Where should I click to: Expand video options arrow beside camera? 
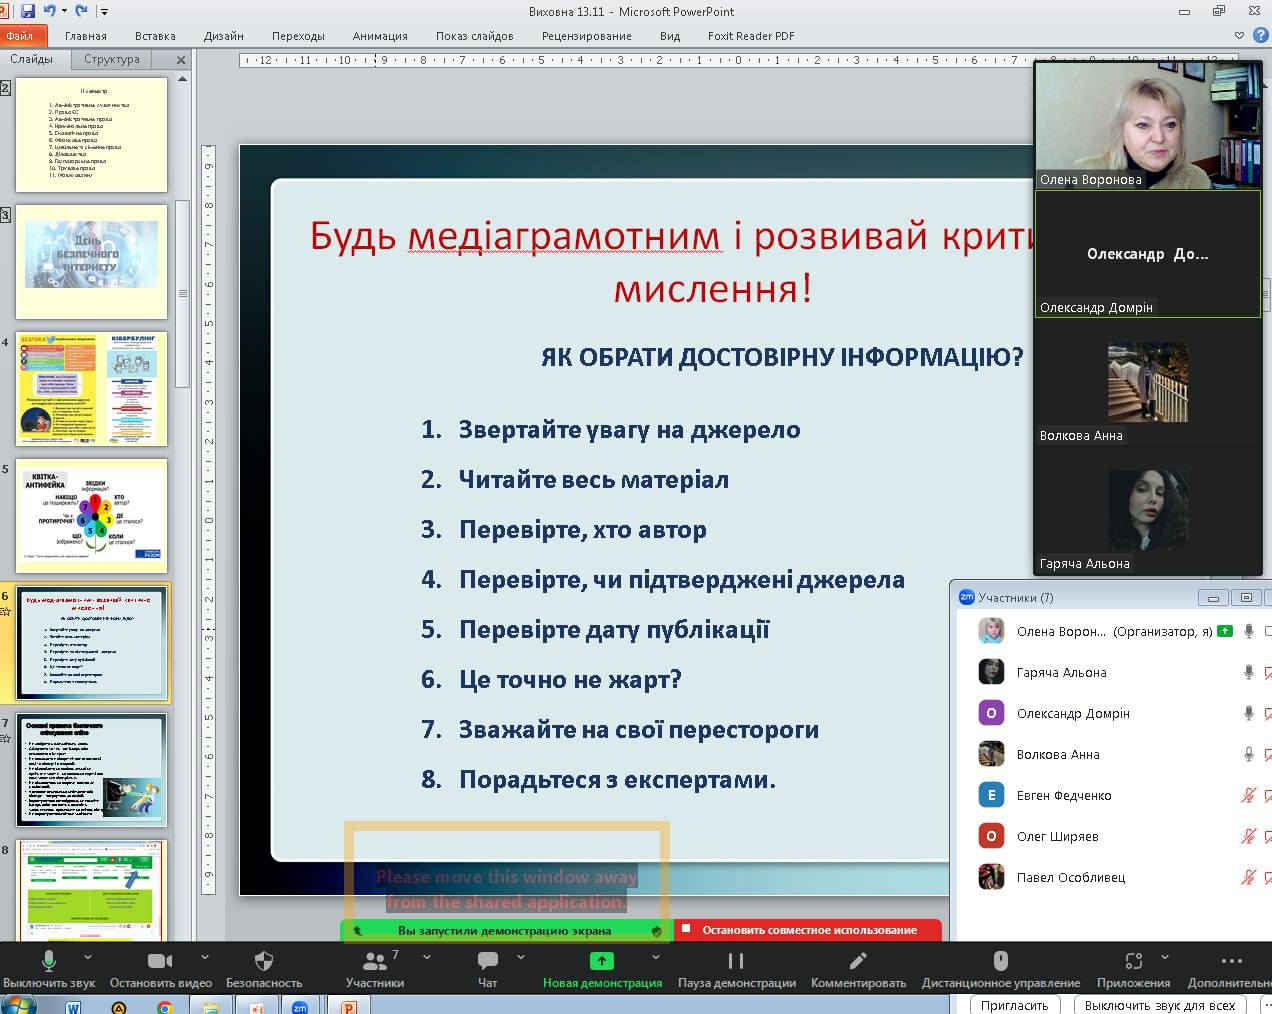click(x=205, y=957)
